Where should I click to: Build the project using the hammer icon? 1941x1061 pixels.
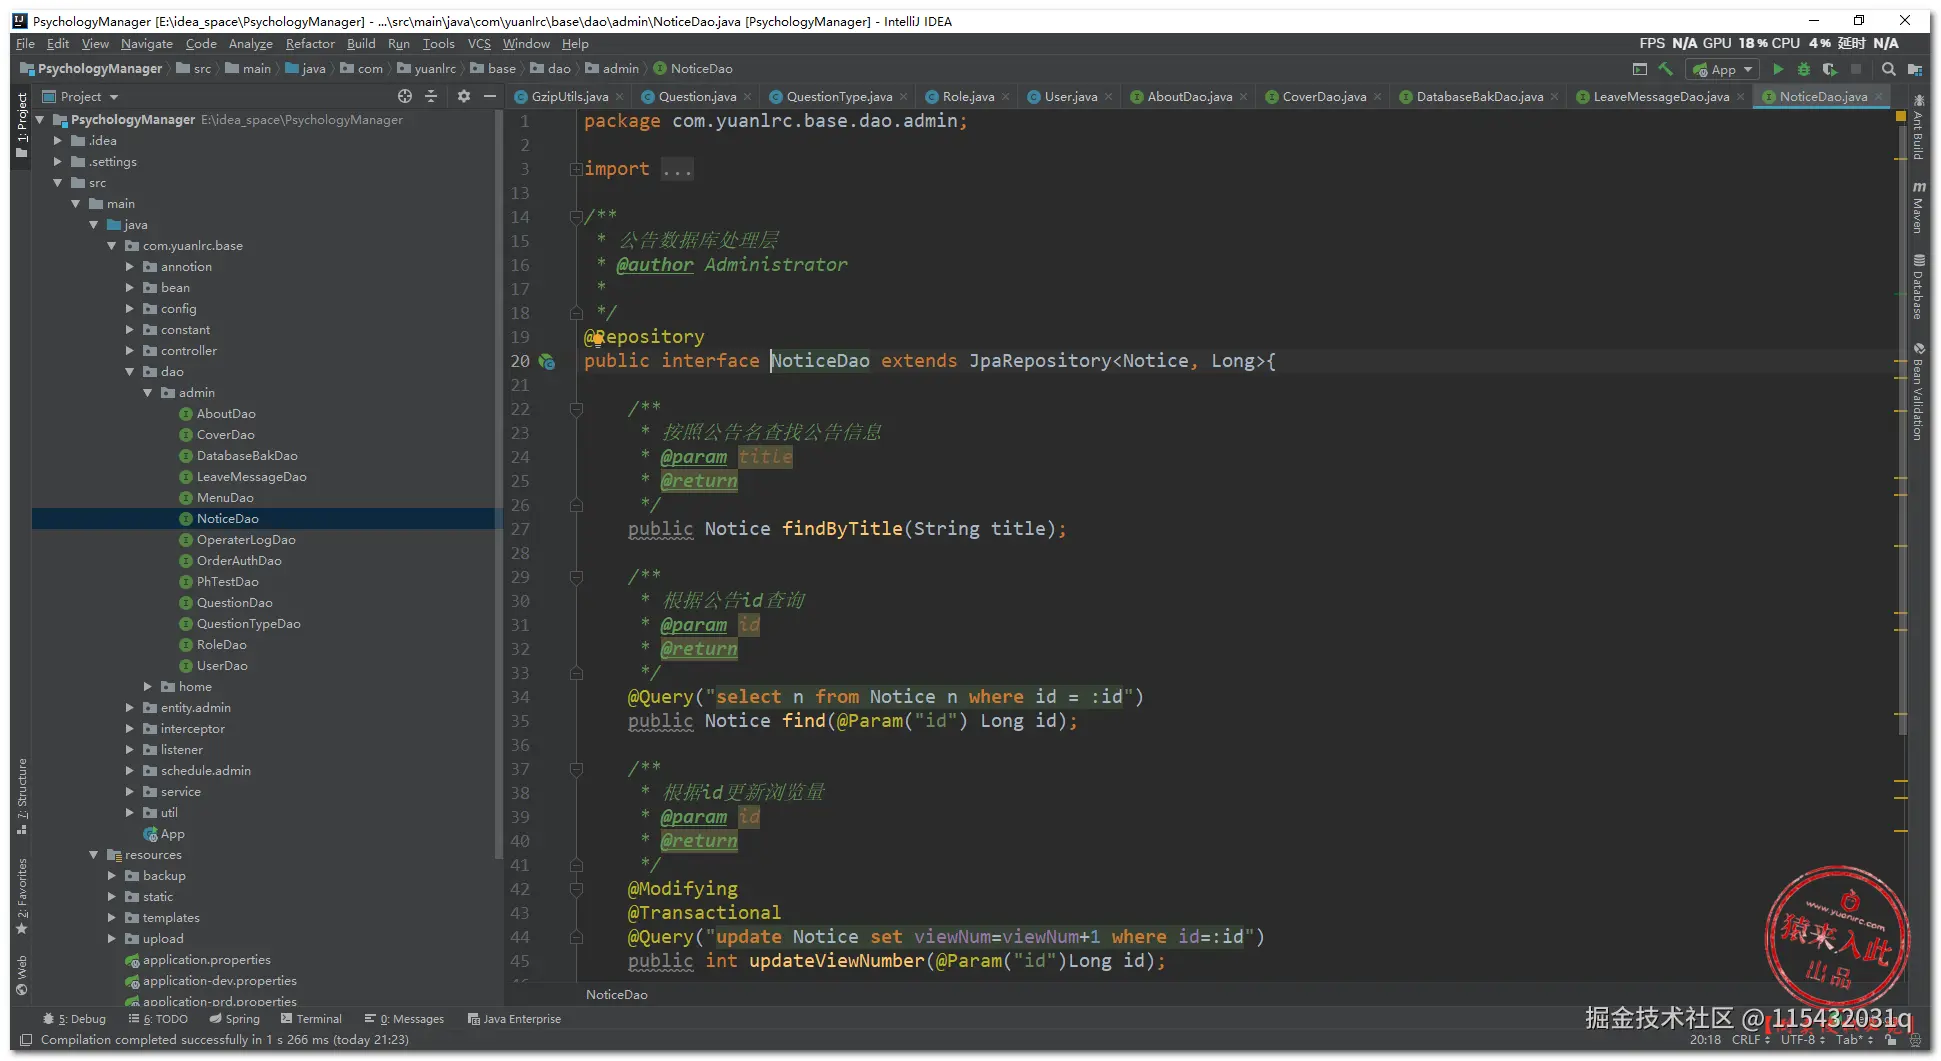tap(1666, 69)
